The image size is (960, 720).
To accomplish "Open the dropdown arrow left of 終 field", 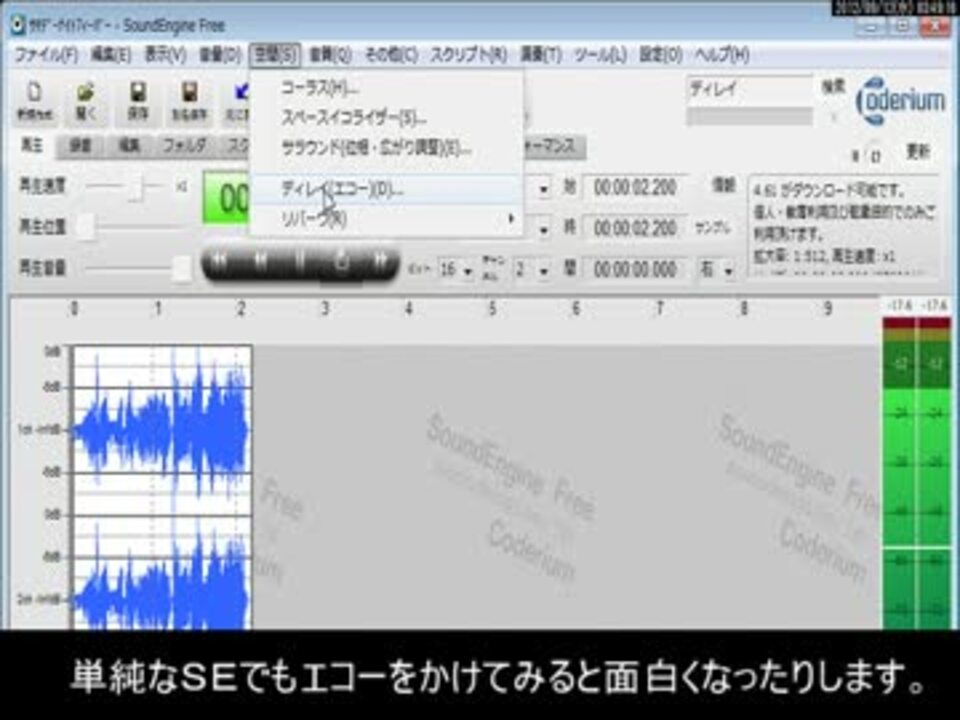I will coord(543,230).
